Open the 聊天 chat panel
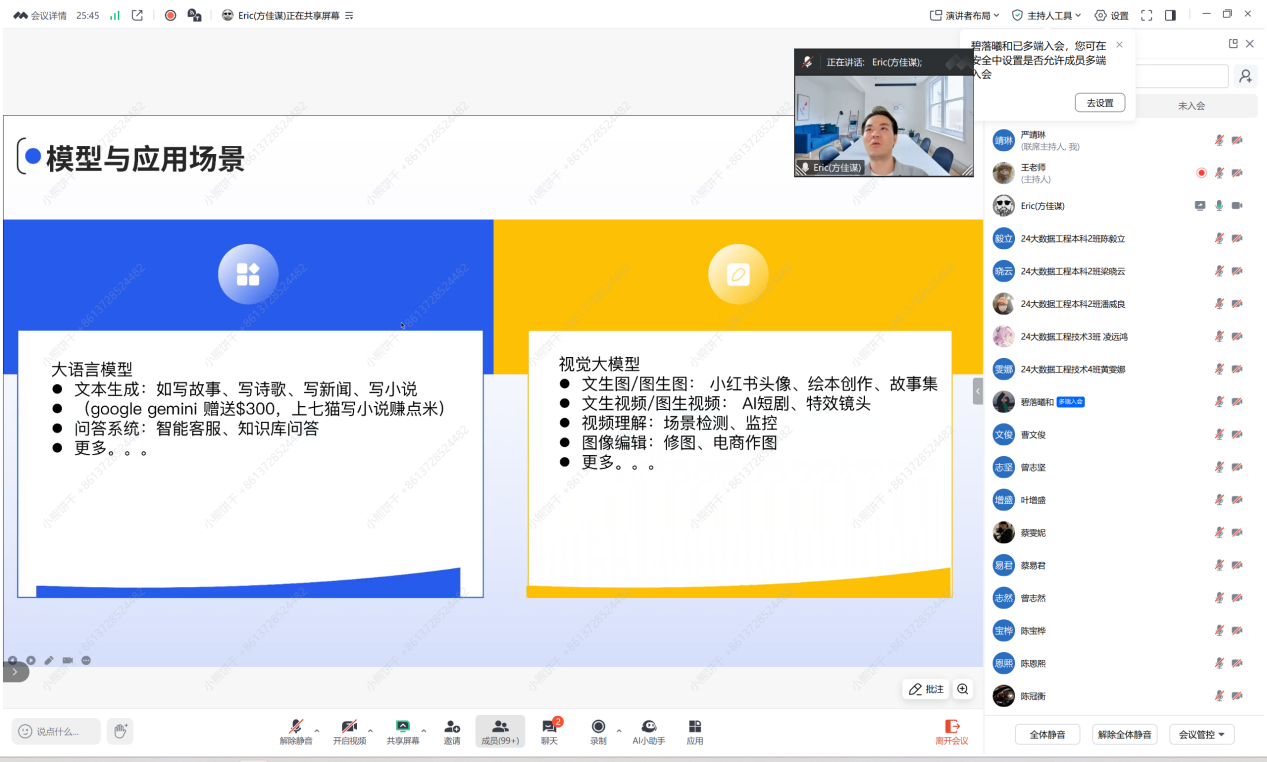 coord(549,731)
